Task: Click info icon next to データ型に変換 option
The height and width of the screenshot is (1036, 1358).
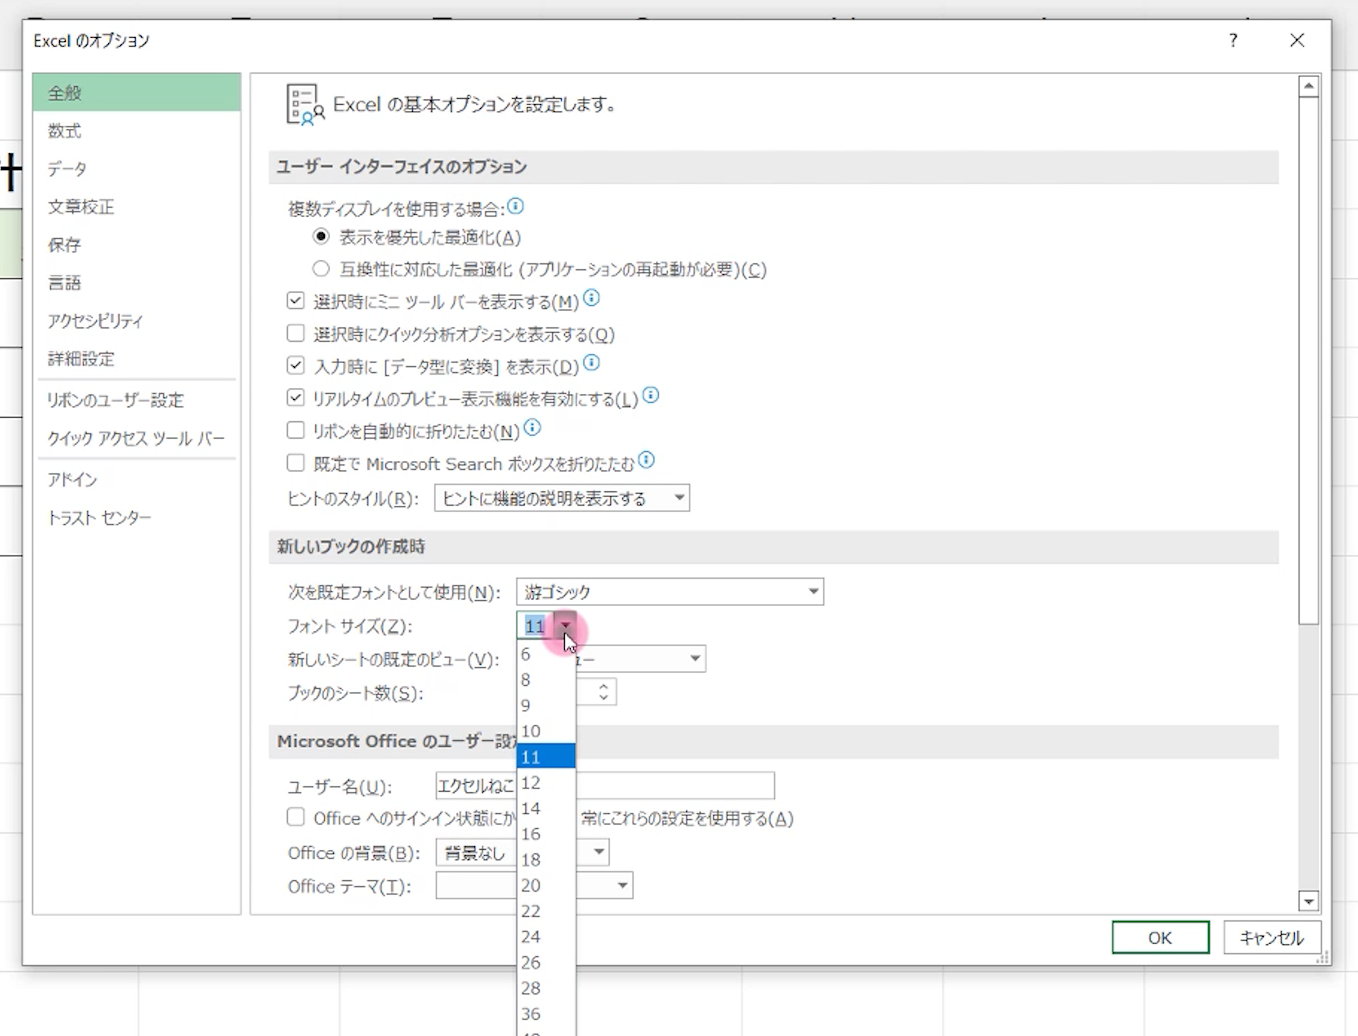Action: pyautogui.click(x=591, y=363)
